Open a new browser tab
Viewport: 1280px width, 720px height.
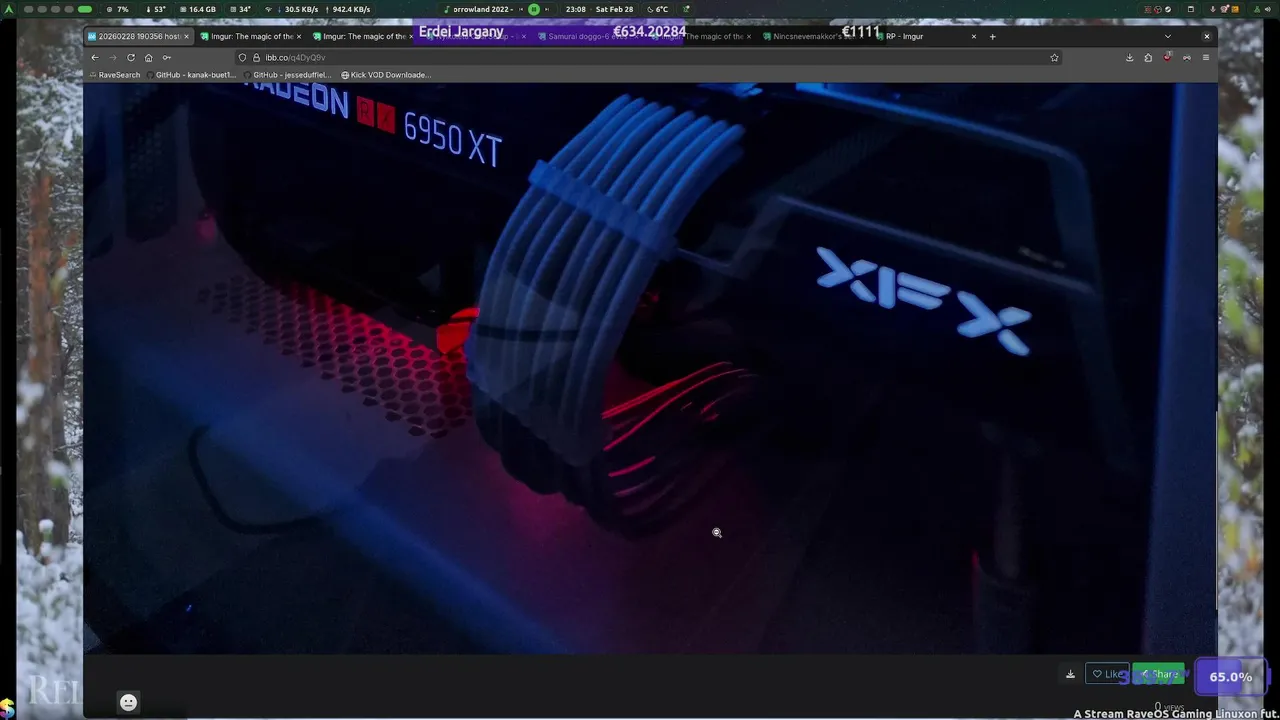pyautogui.click(x=992, y=36)
